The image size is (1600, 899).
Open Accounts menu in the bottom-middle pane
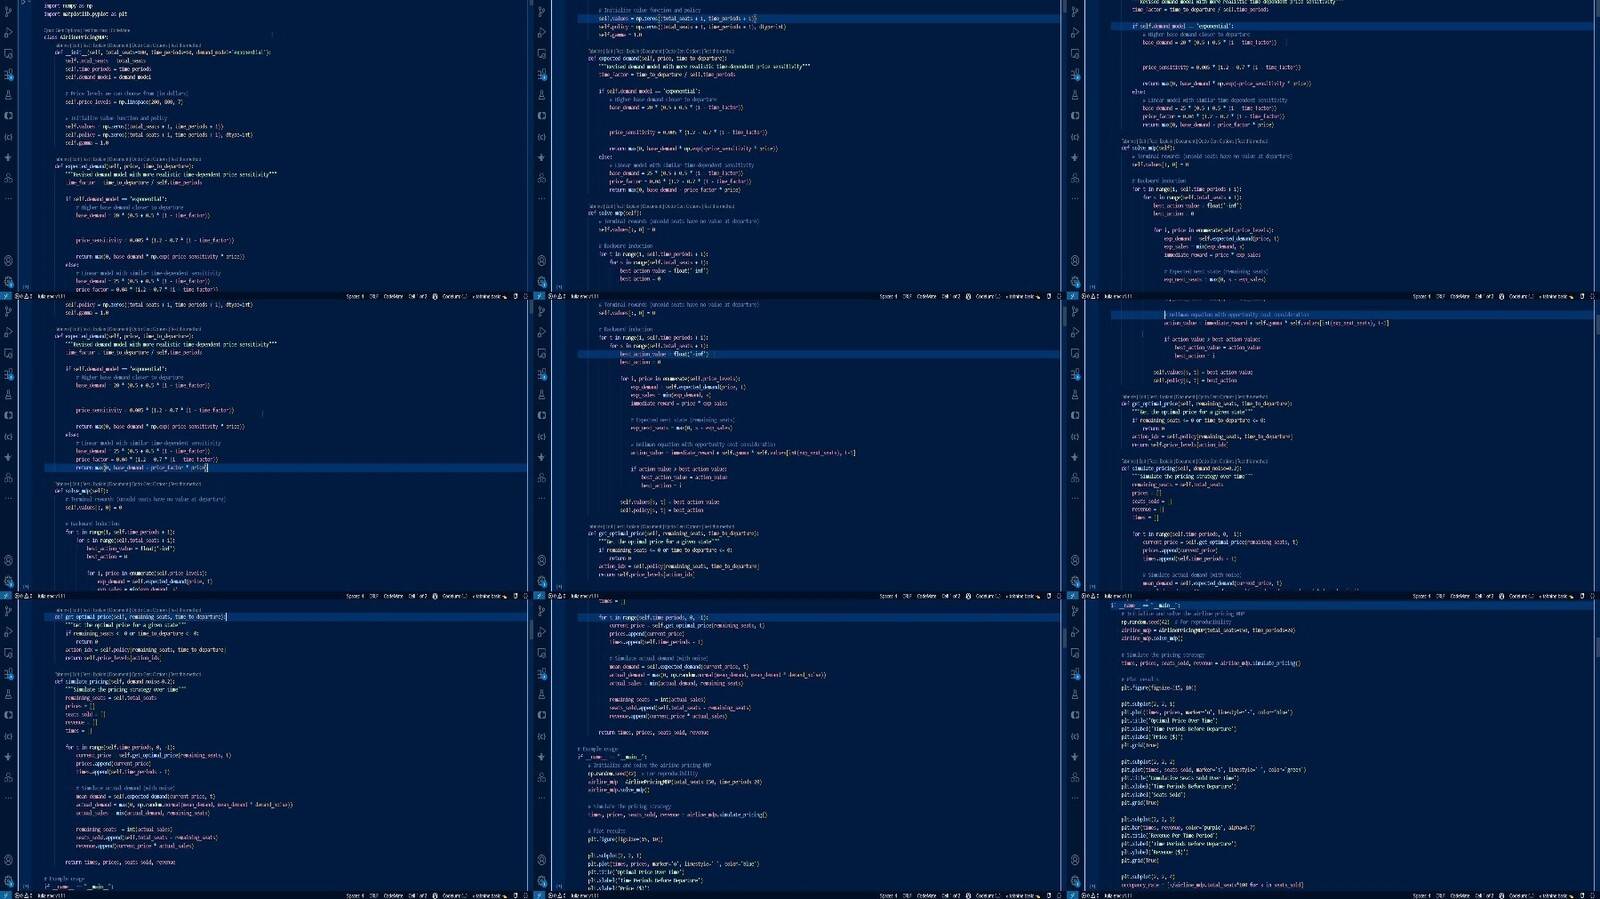coord(541,860)
